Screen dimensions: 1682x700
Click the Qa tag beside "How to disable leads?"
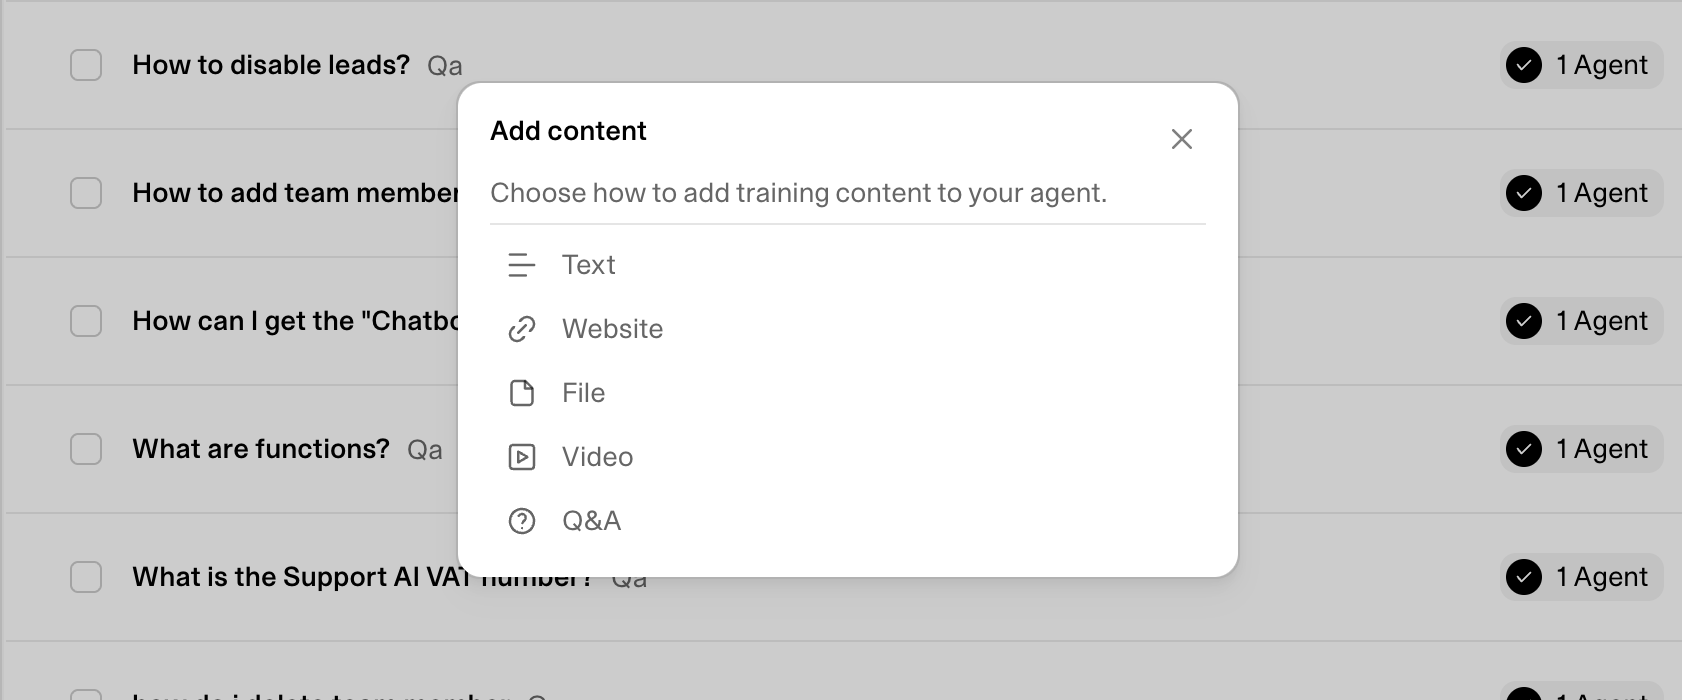(x=444, y=66)
